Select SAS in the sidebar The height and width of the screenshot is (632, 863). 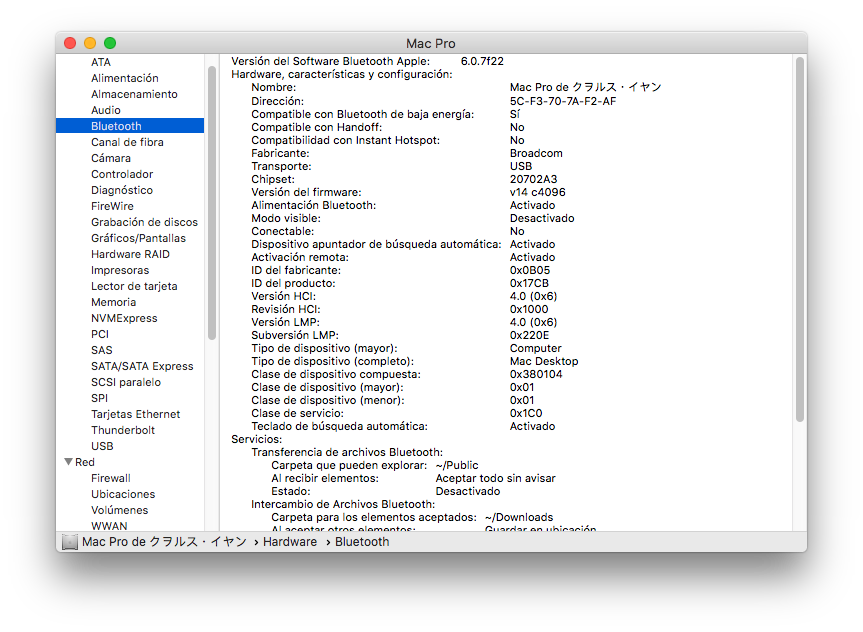point(101,350)
